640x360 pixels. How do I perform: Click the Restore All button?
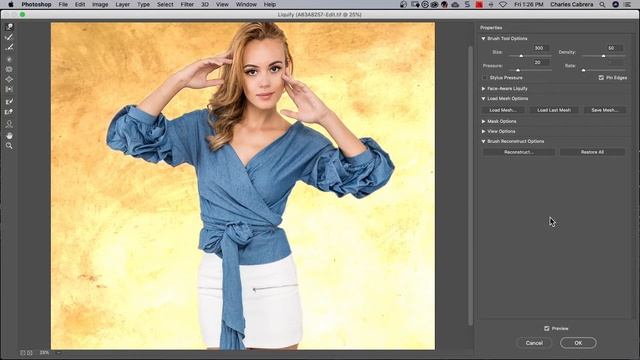(592, 152)
